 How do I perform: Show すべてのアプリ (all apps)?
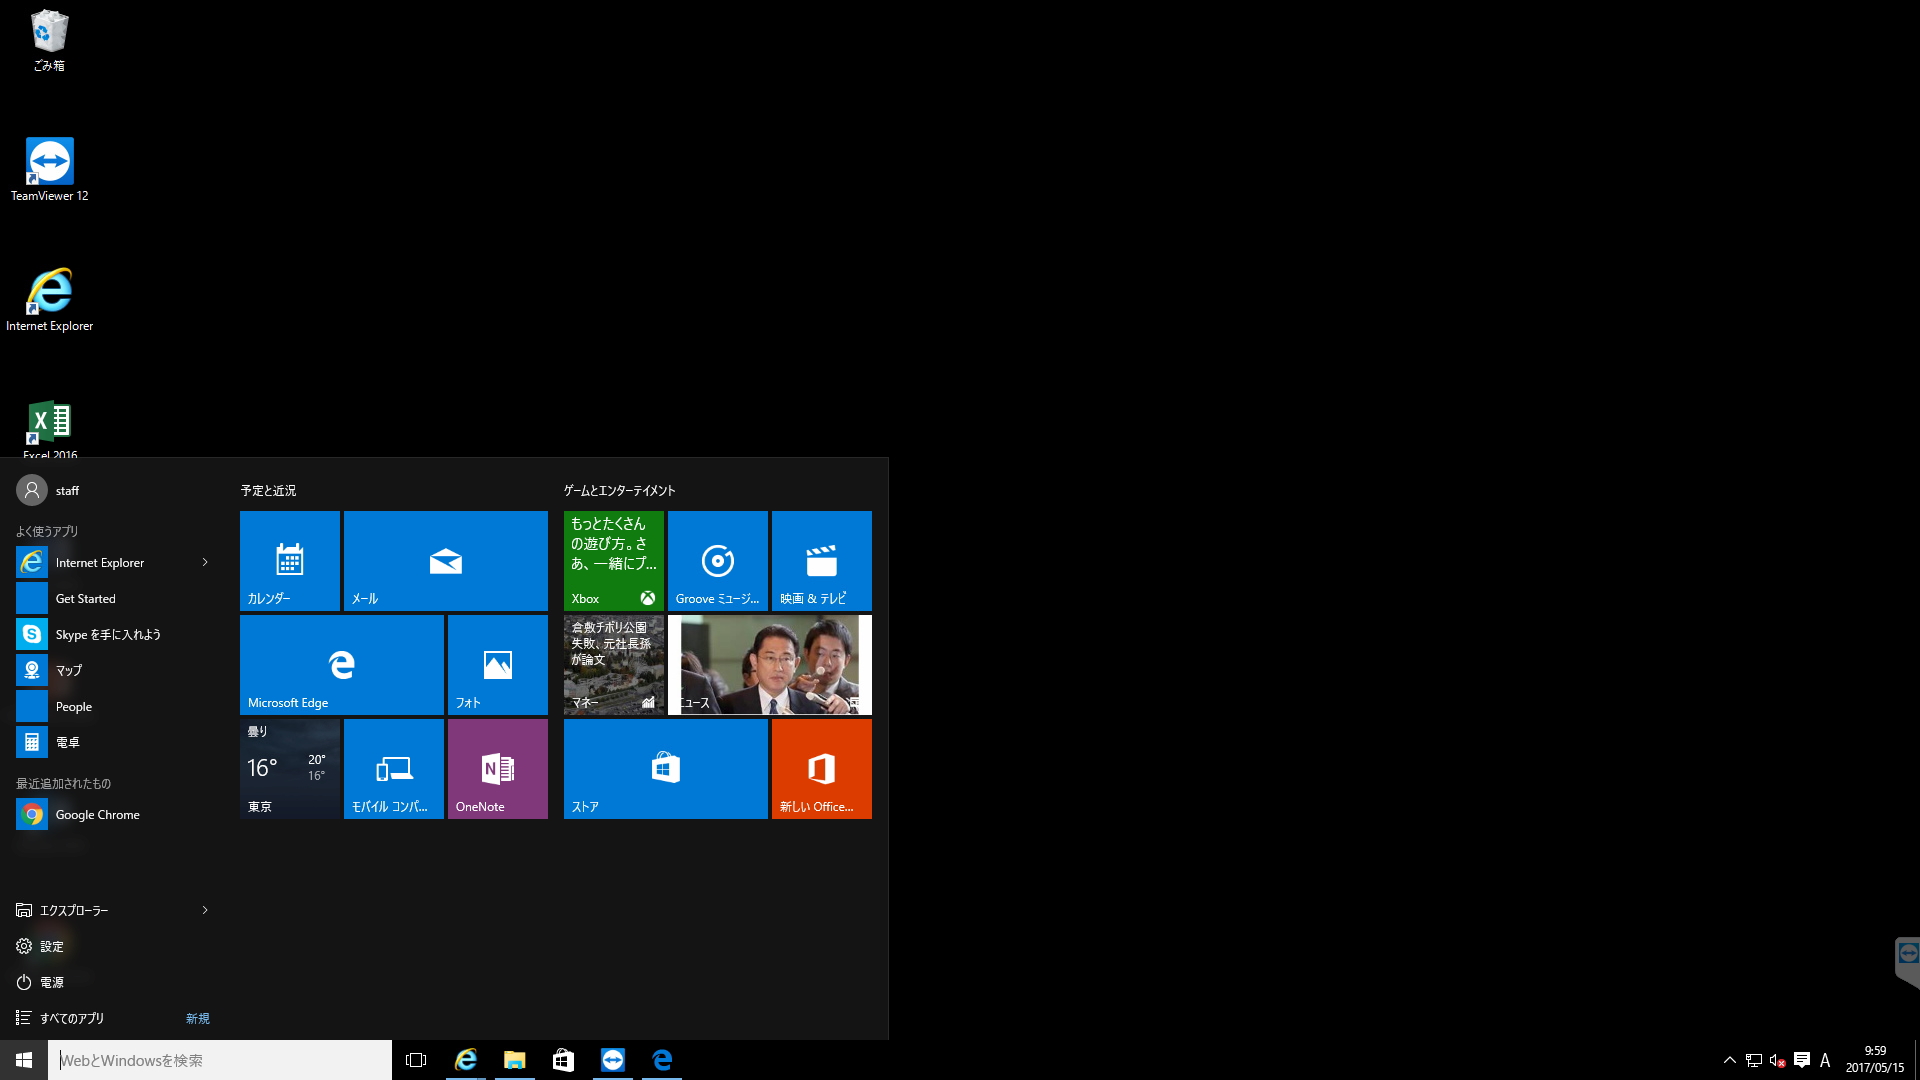[x=112, y=1018]
